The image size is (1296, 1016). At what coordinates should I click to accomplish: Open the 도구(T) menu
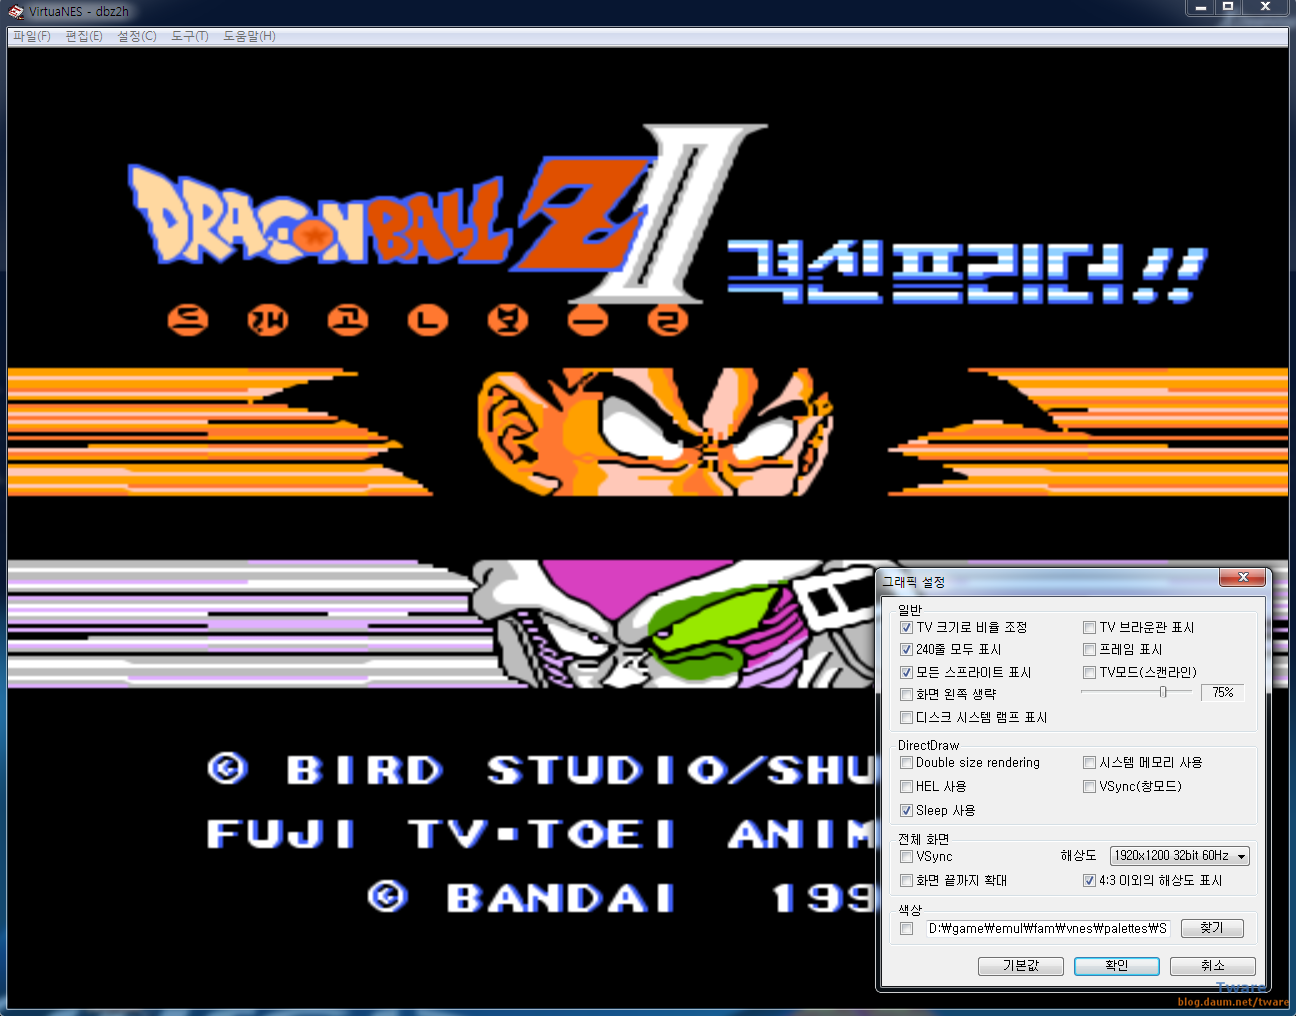click(190, 36)
